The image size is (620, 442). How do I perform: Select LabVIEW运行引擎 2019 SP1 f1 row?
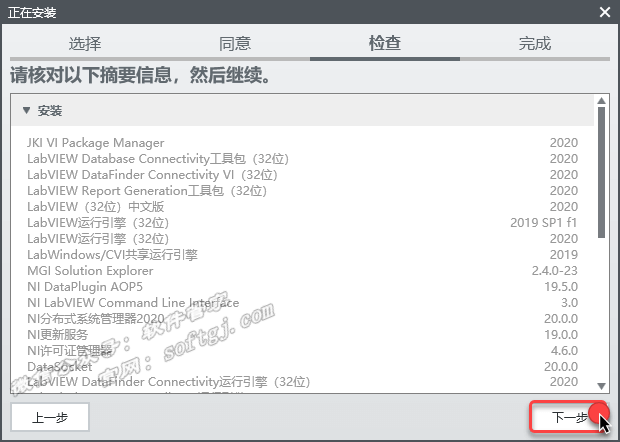(302, 223)
